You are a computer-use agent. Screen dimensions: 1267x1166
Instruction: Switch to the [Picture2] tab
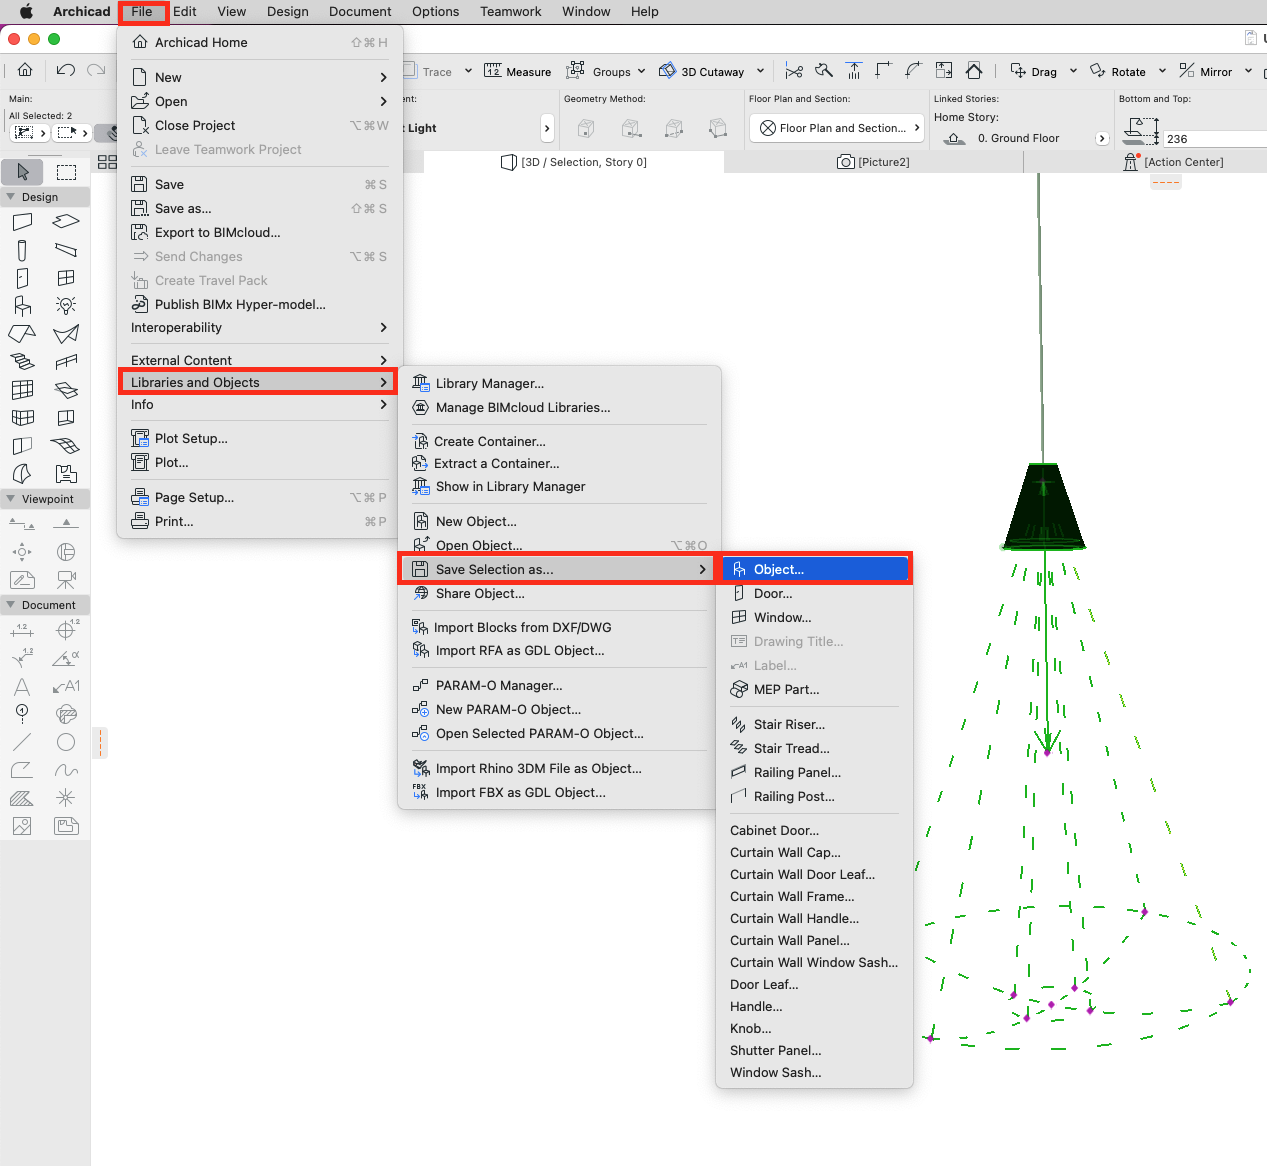tap(873, 162)
